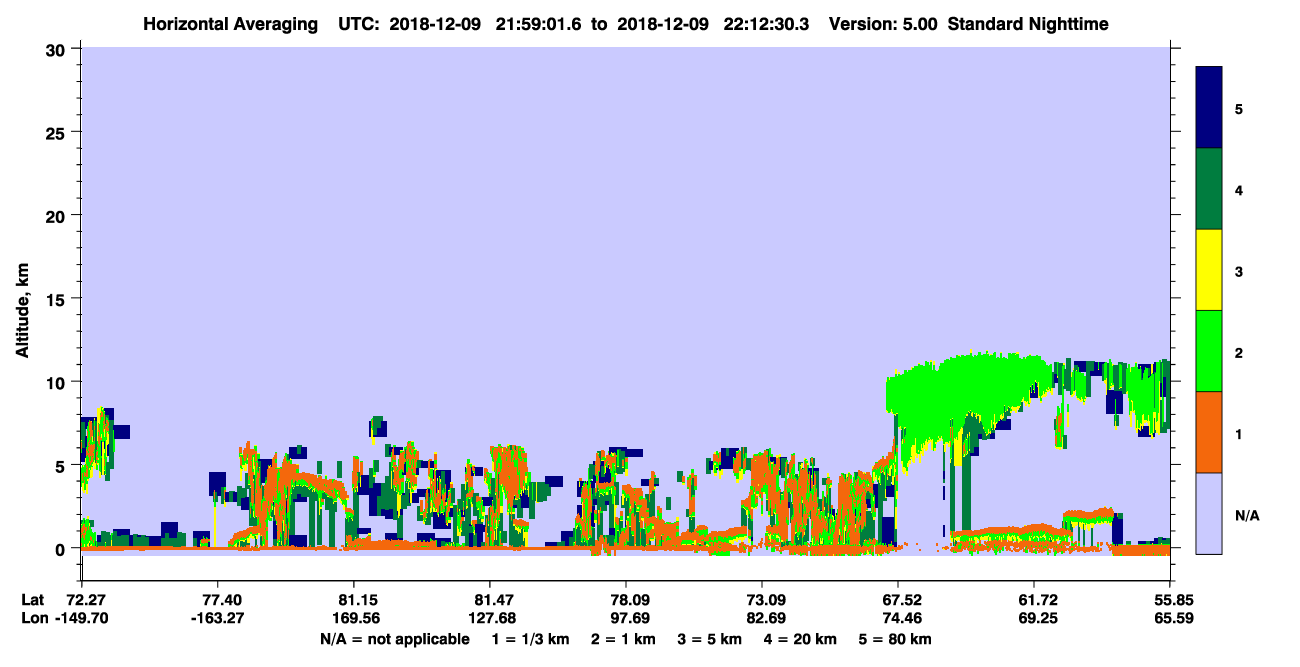The width and height of the screenshot is (1300, 667).
Task: Click the yellow colorbar segment labeled 3
Action: click(x=1209, y=270)
